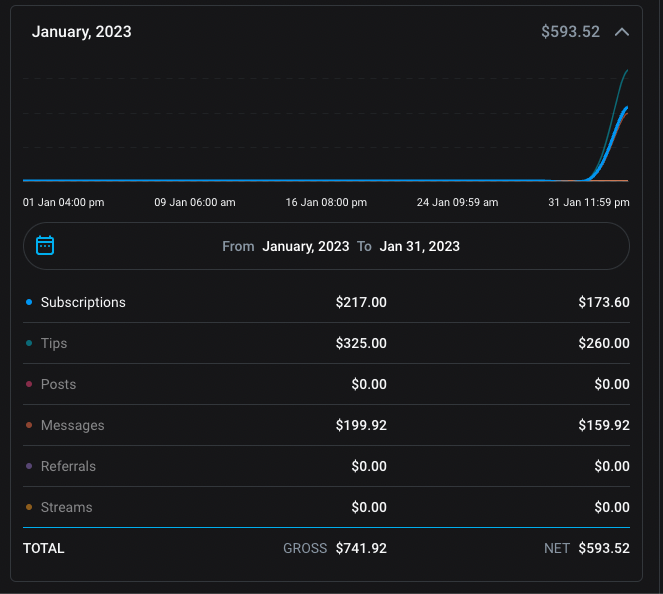Click the January, 2023 section title
The image size is (663, 594).
pyautogui.click(x=82, y=32)
